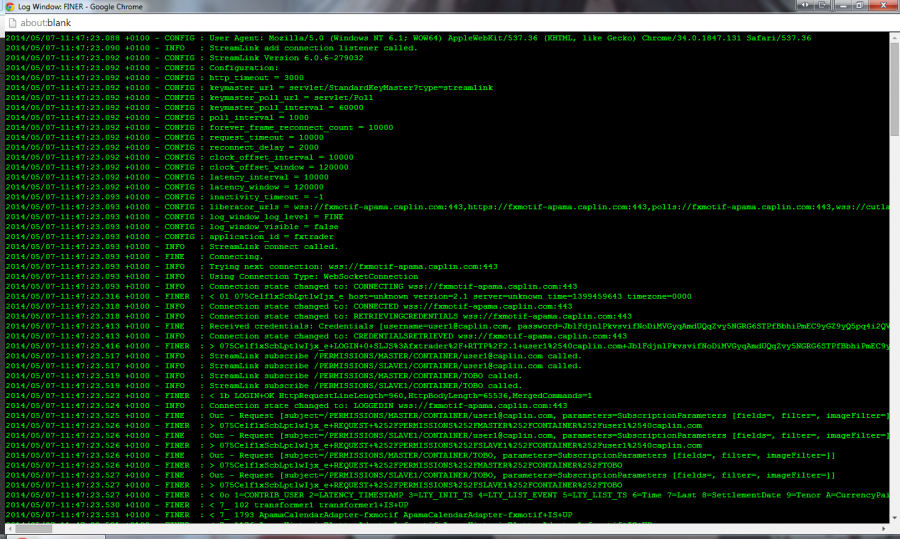Click 'Using Connection Type: WebSocketConnection' line
900x539 pixels.
(x=212, y=277)
